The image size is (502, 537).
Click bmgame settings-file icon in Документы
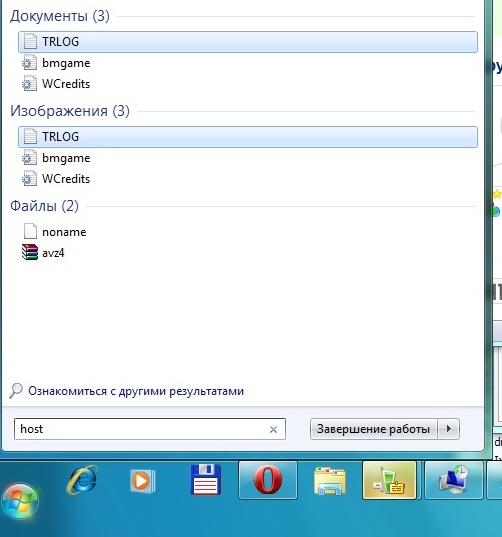coord(29,63)
